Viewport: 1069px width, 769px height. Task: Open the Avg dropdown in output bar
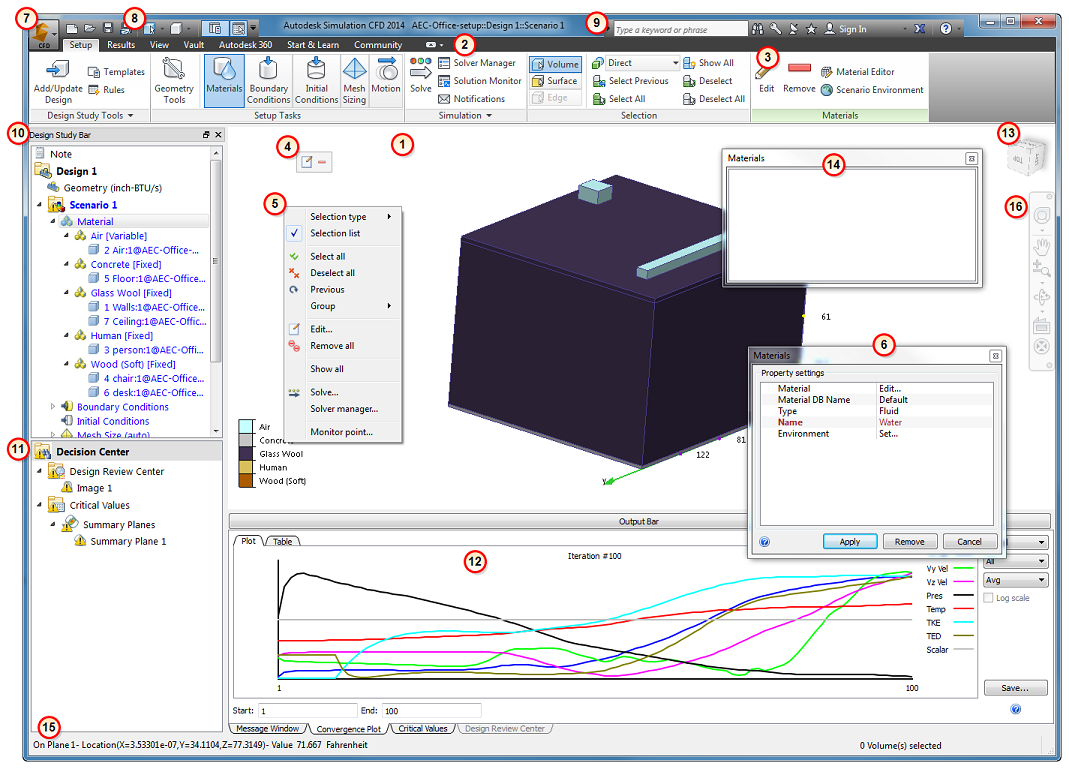point(1015,580)
